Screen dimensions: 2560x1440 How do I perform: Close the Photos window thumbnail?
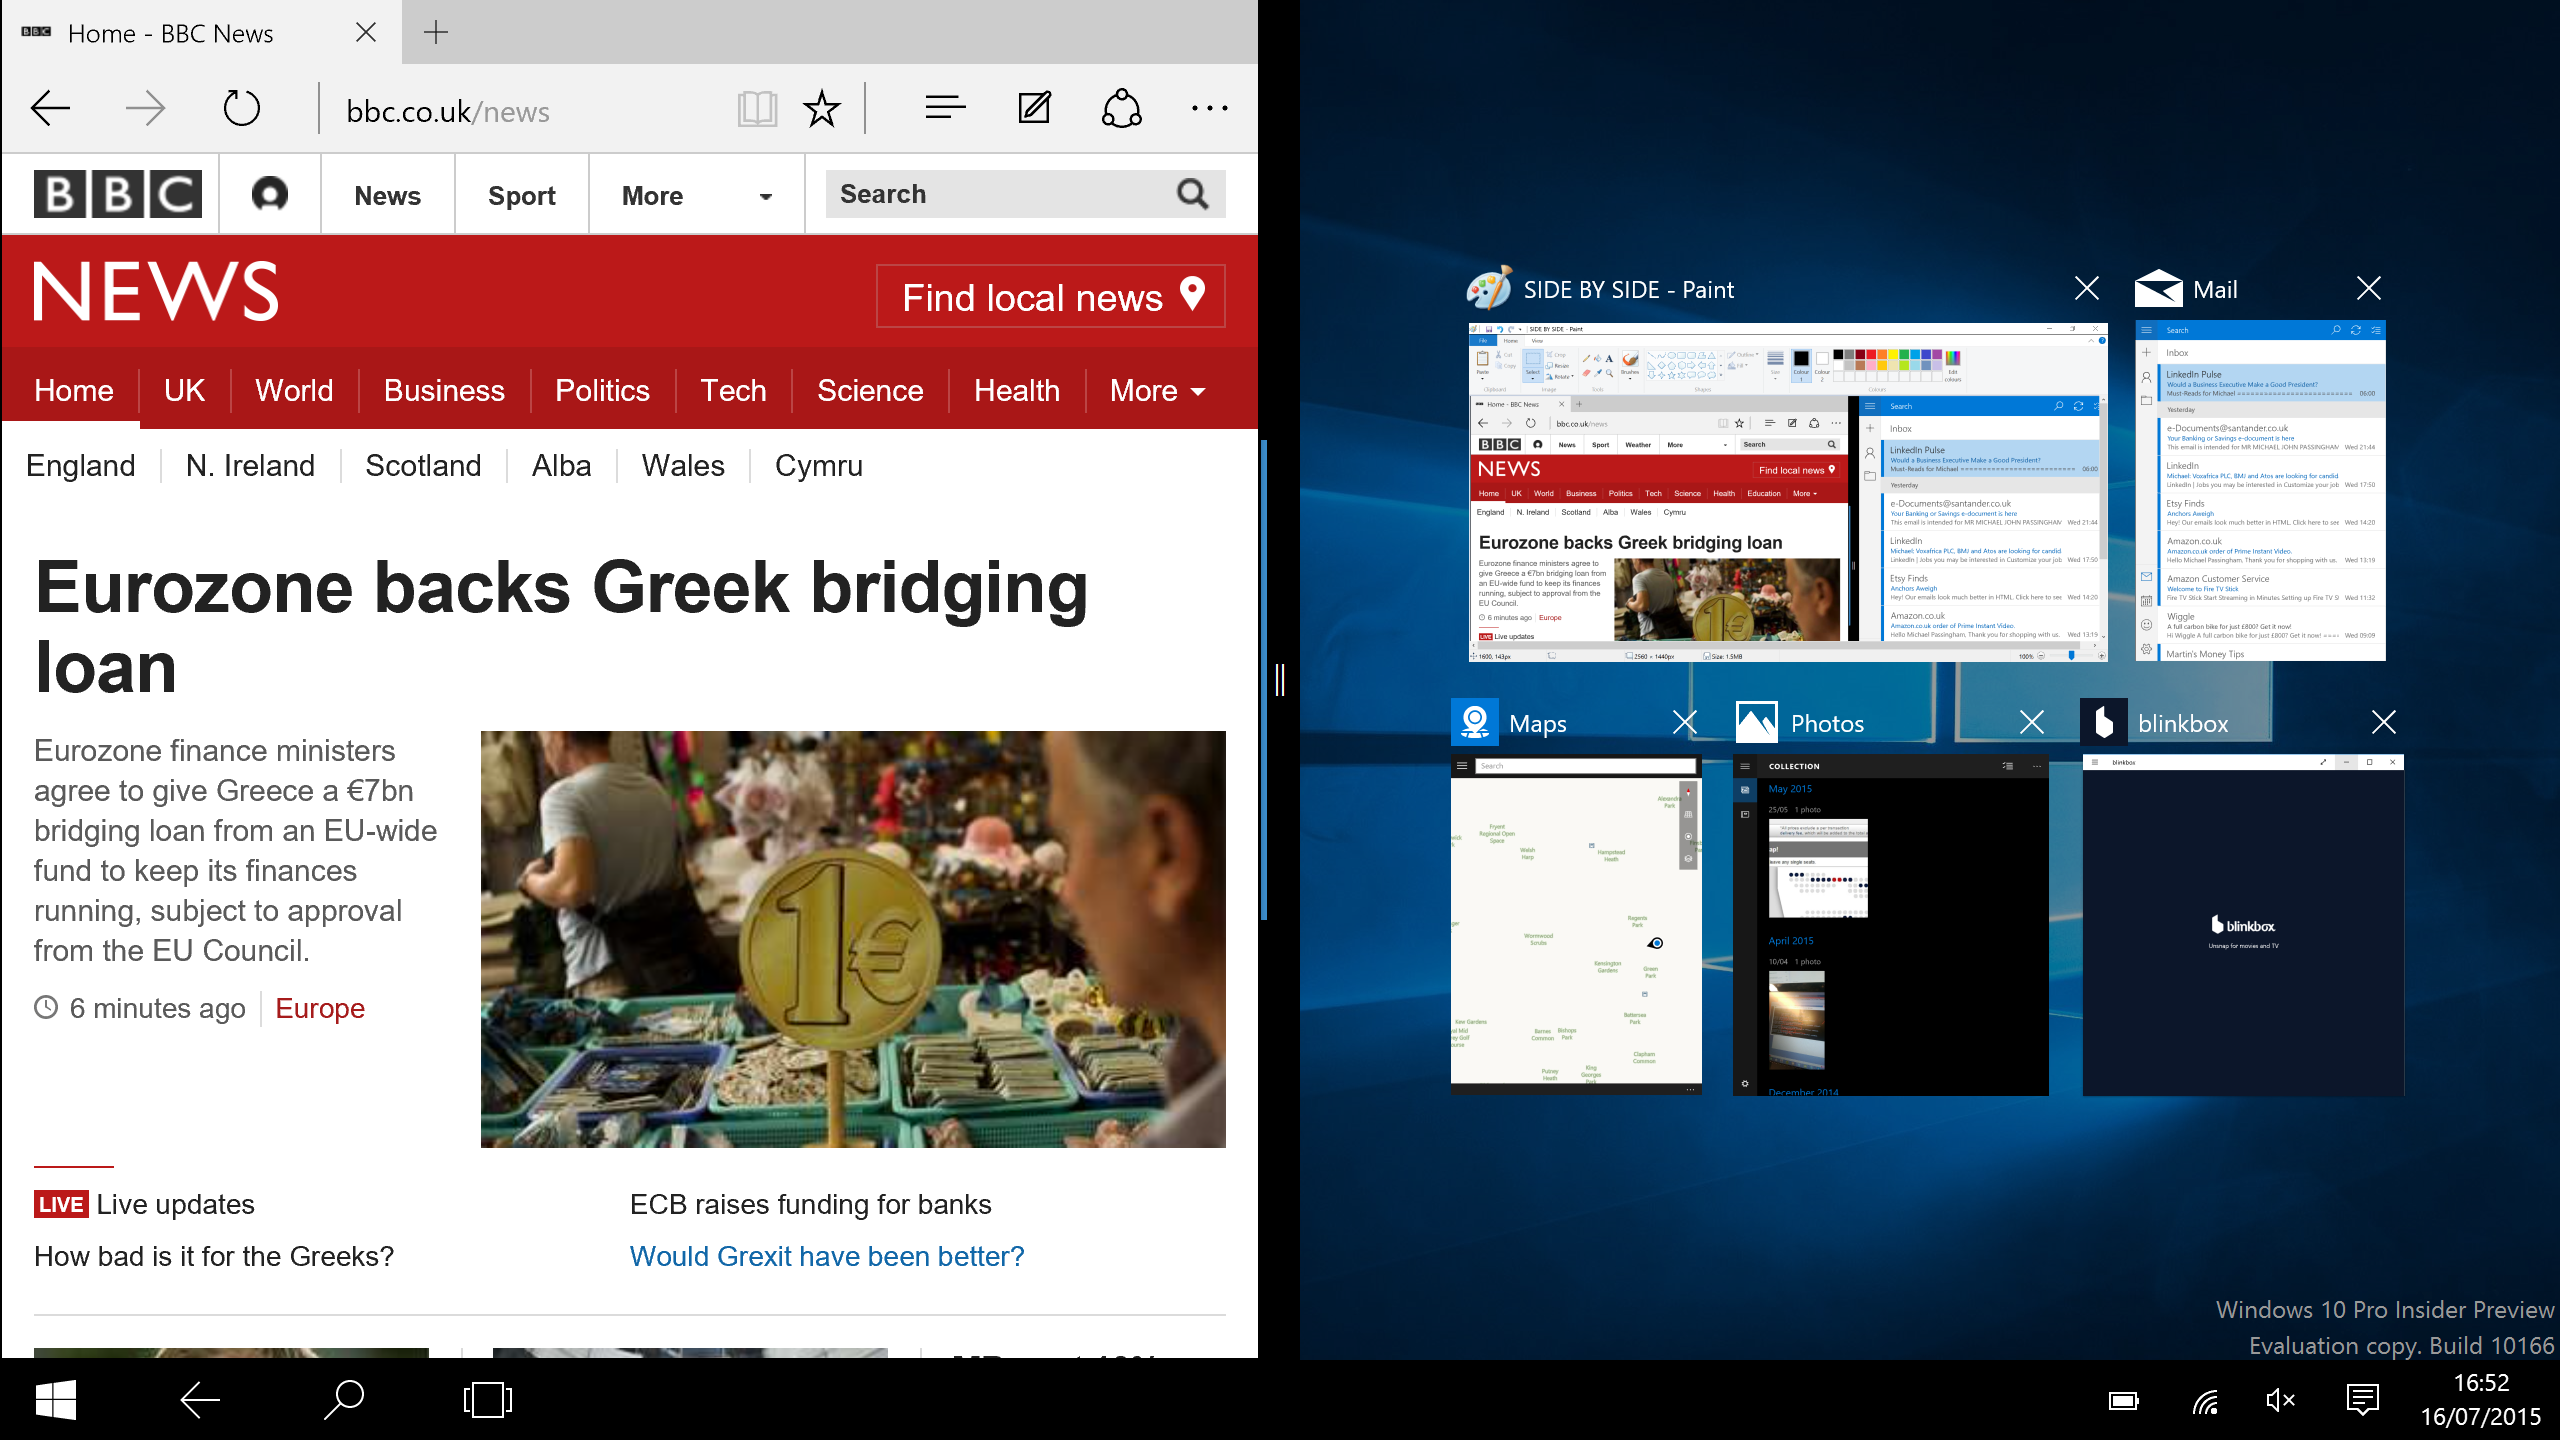click(2032, 722)
